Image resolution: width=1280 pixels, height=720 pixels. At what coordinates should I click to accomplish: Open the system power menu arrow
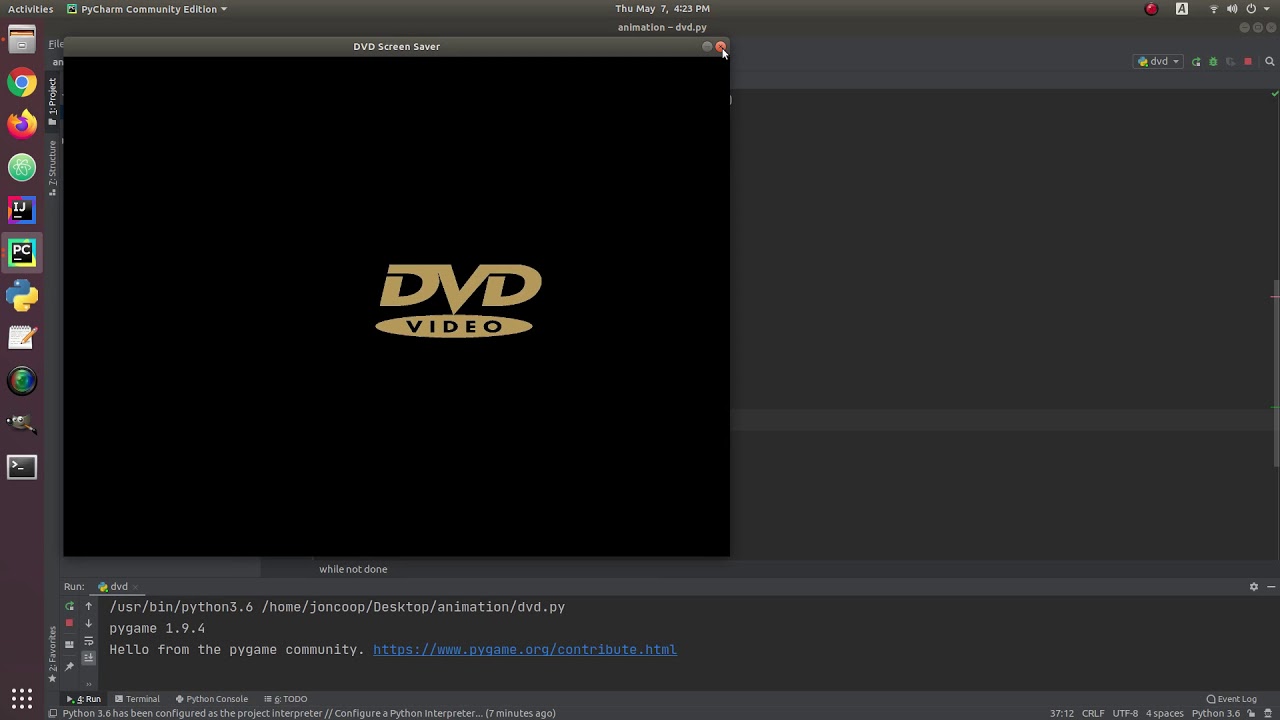[x=1267, y=9]
